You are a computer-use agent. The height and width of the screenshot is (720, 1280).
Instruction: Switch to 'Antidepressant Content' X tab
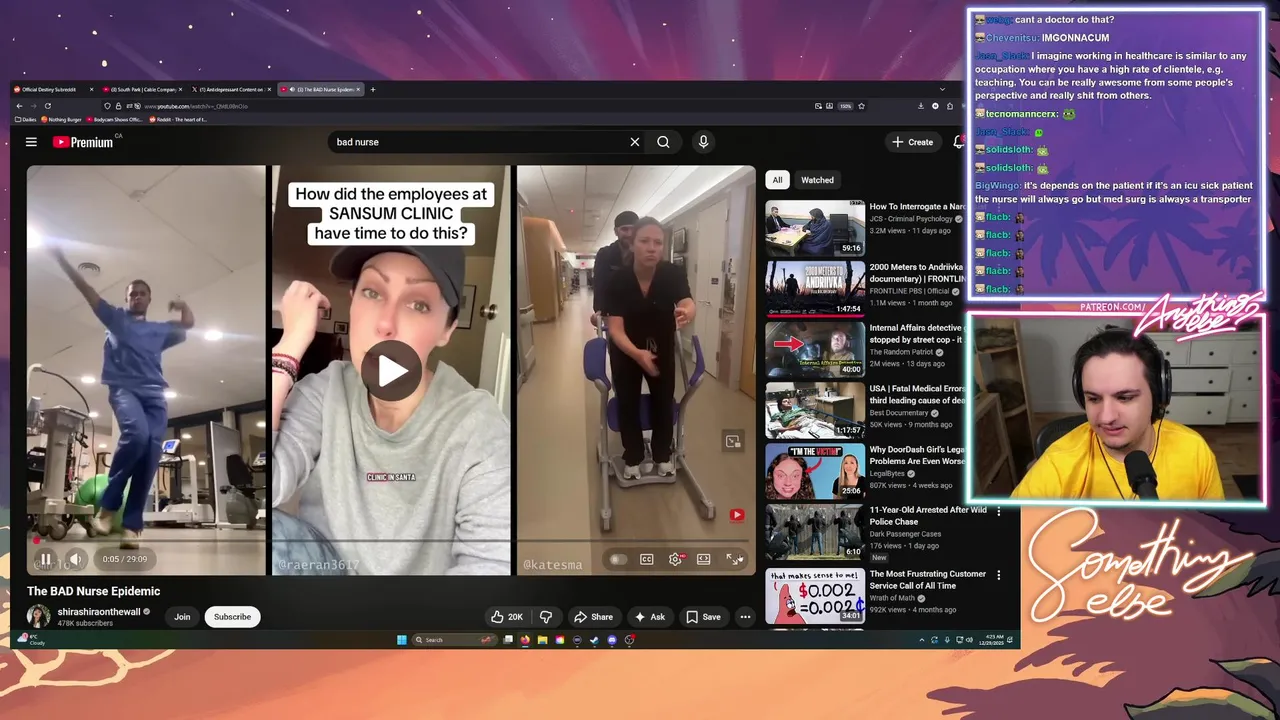(x=230, y=89)
